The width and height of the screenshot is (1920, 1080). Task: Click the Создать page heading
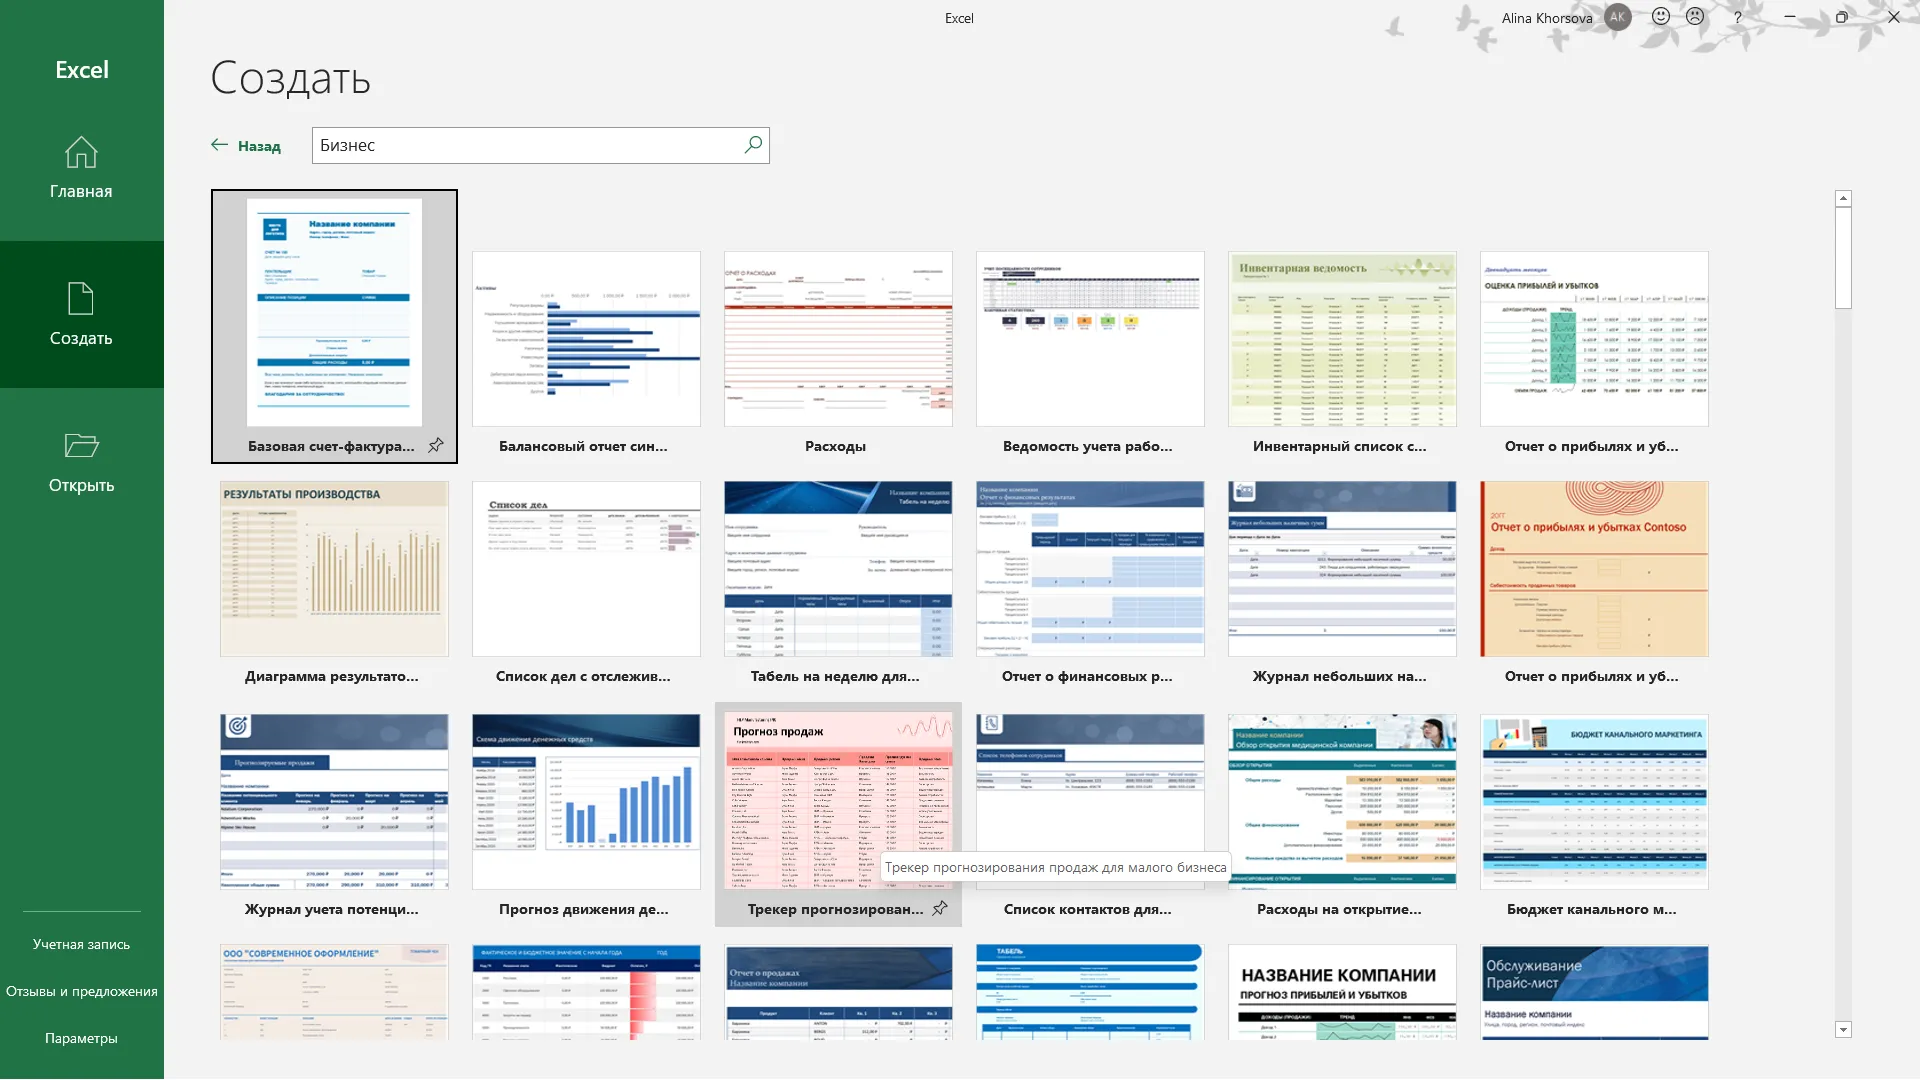click(290, 78)
